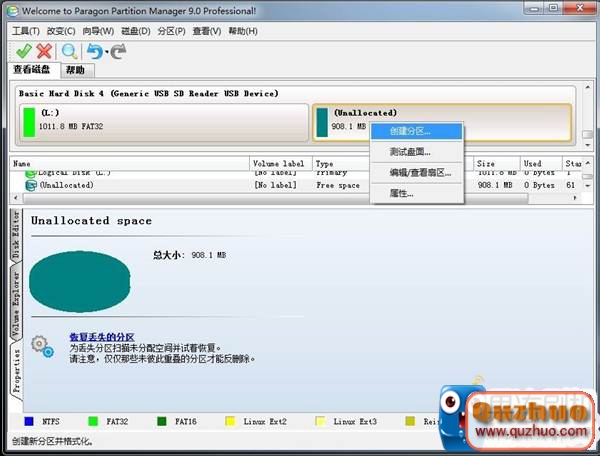Screen dimensions: 600x456
Task: Open the 分区(P) menu
Action: (171, 31)
